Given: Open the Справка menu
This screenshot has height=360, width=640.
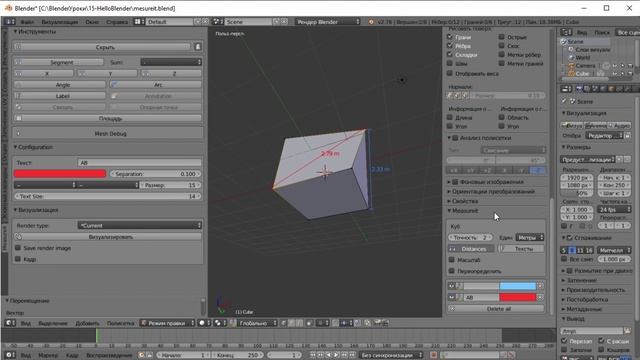Looking at the screenshot, I should coord(117,22).
